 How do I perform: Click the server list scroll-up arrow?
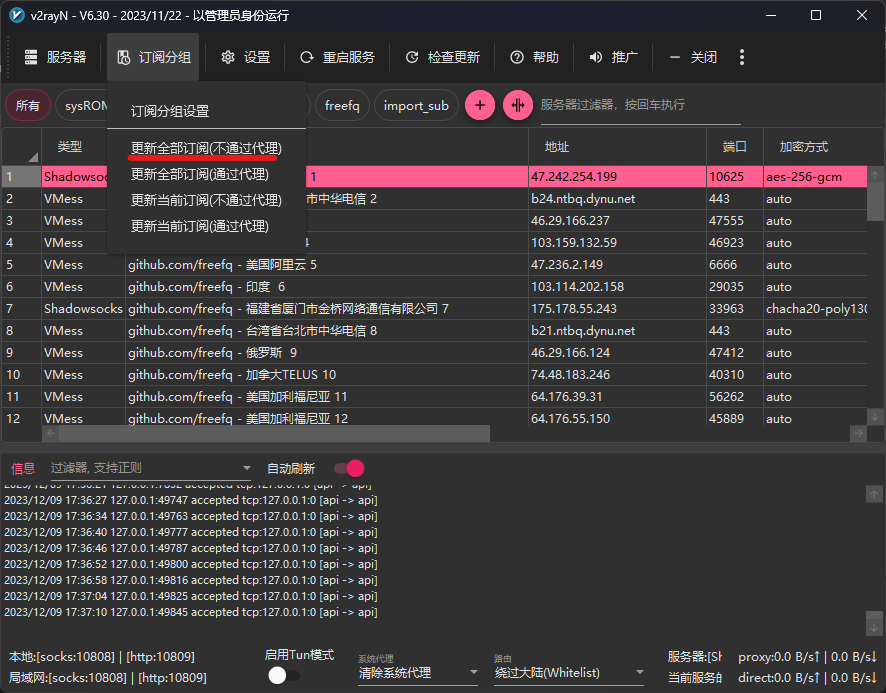pos(875,175)
